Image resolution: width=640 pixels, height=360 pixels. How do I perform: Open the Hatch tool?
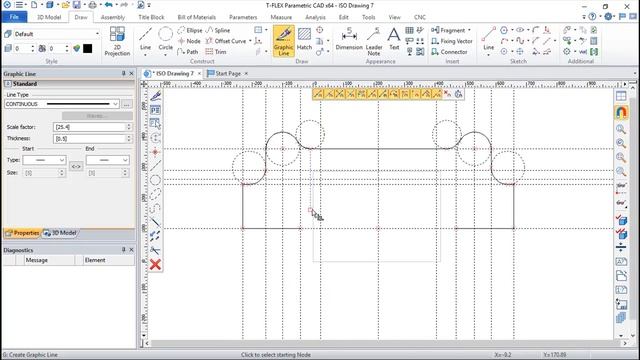tap(304, 40)
